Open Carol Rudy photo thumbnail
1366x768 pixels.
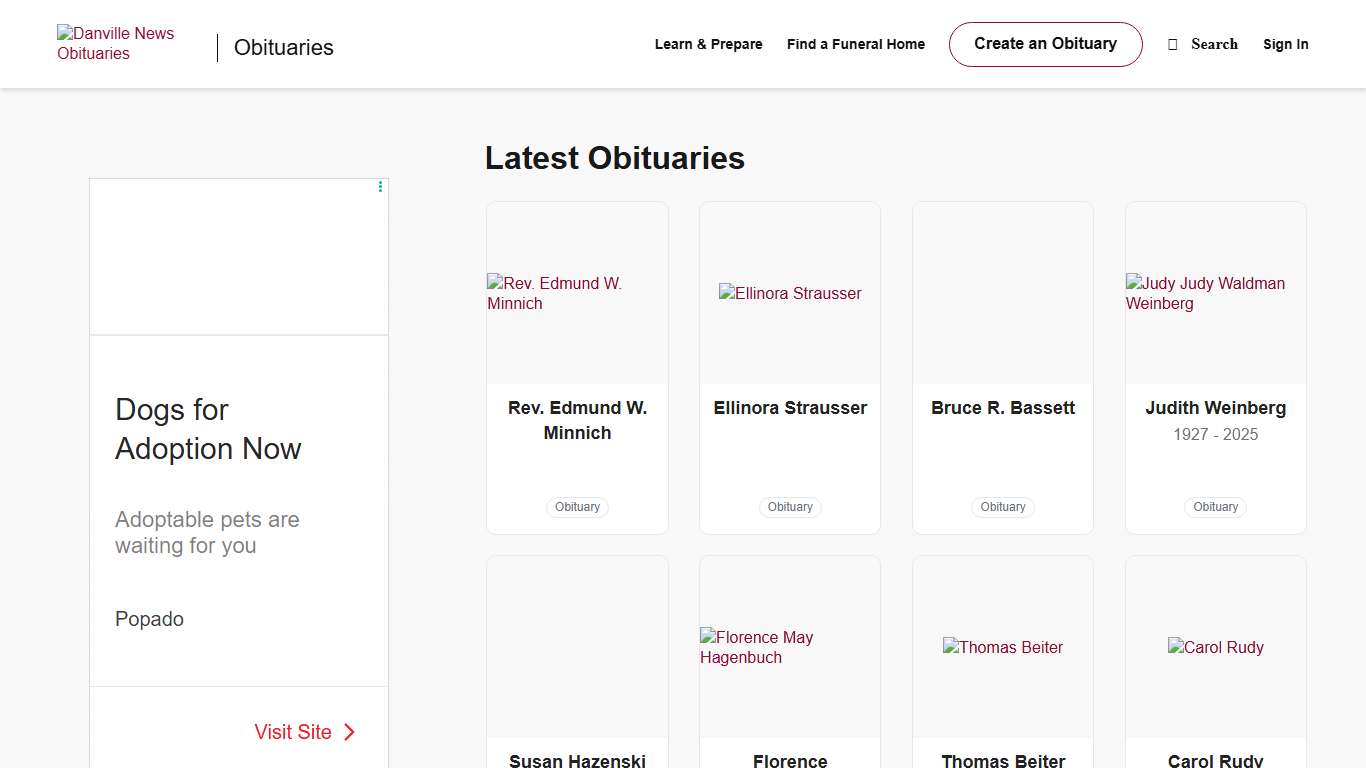(1215, 647)
